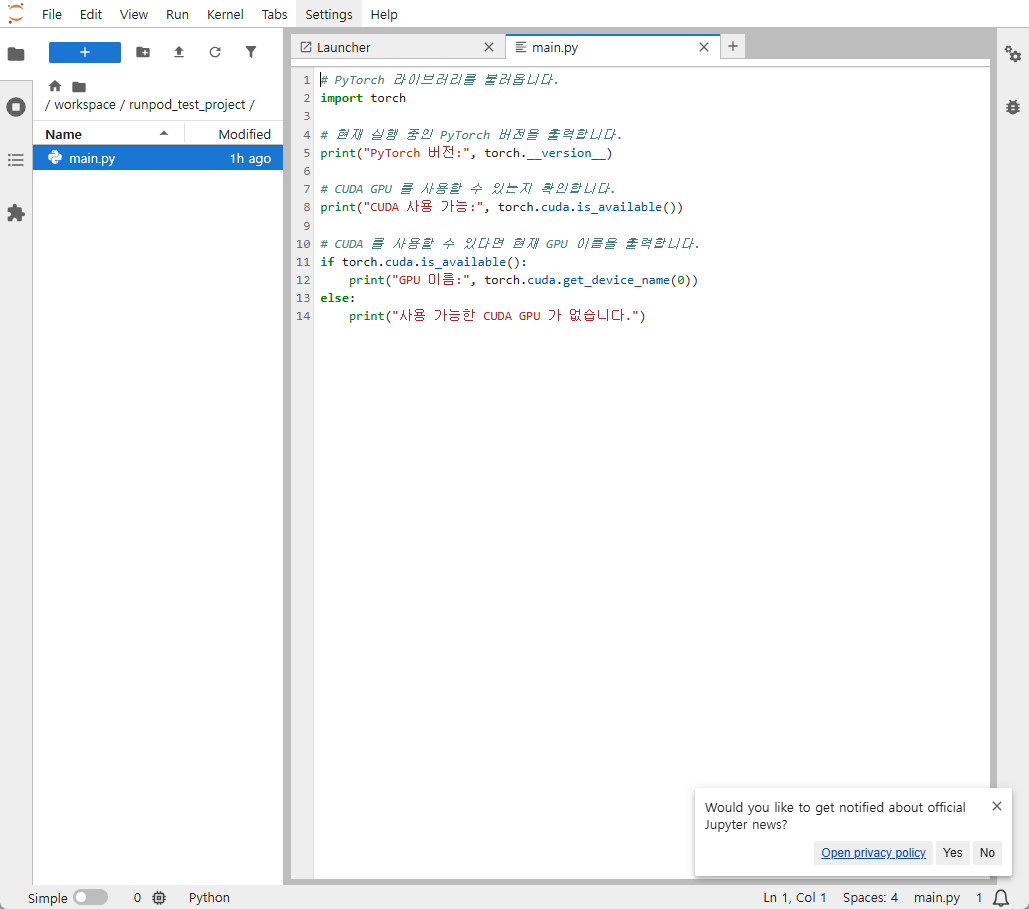Click the Launcher tab's external-link icon
The height and width of the screenshot is (909, 1029).
pos(306,47)
